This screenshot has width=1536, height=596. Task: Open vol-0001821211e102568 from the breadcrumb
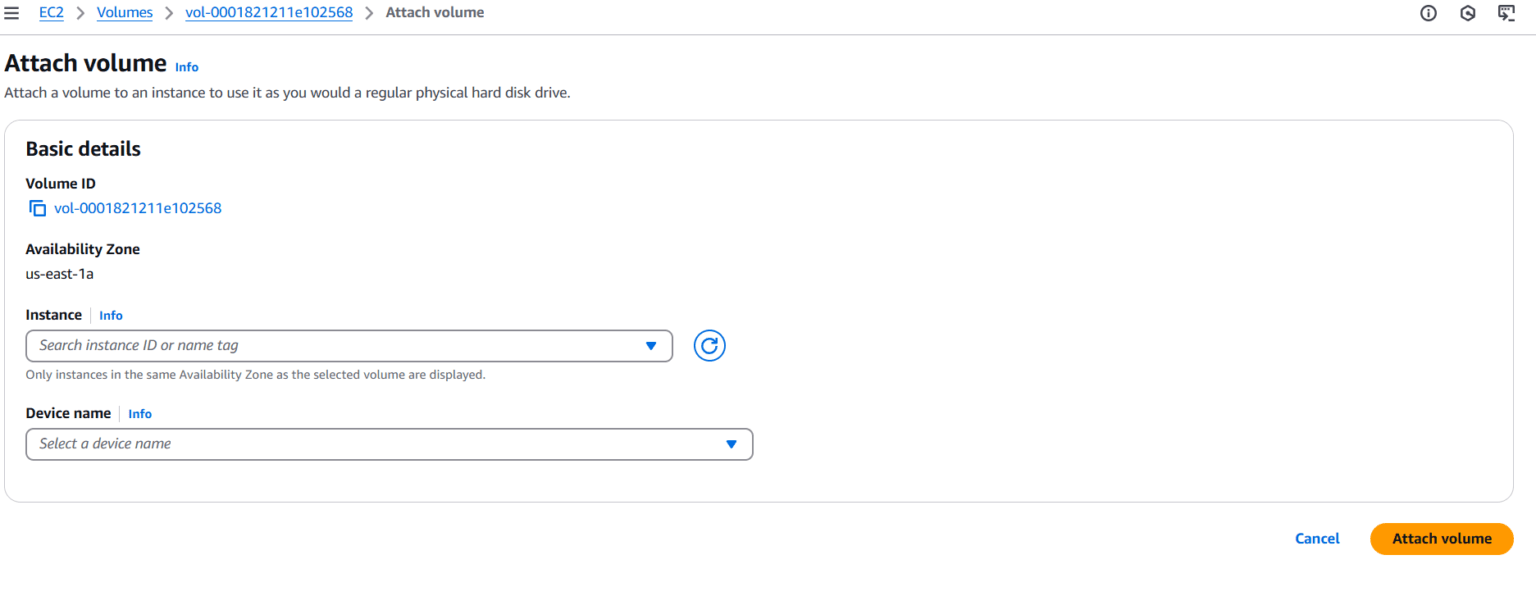tap(268, 12)
